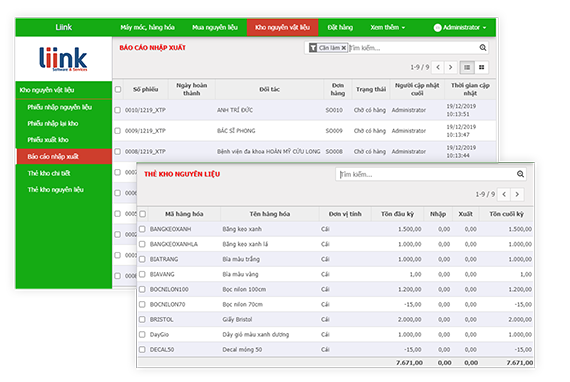Open 'Máy móc, hàng hóa' menu
The image size is (570, 382).
(147, 27)
